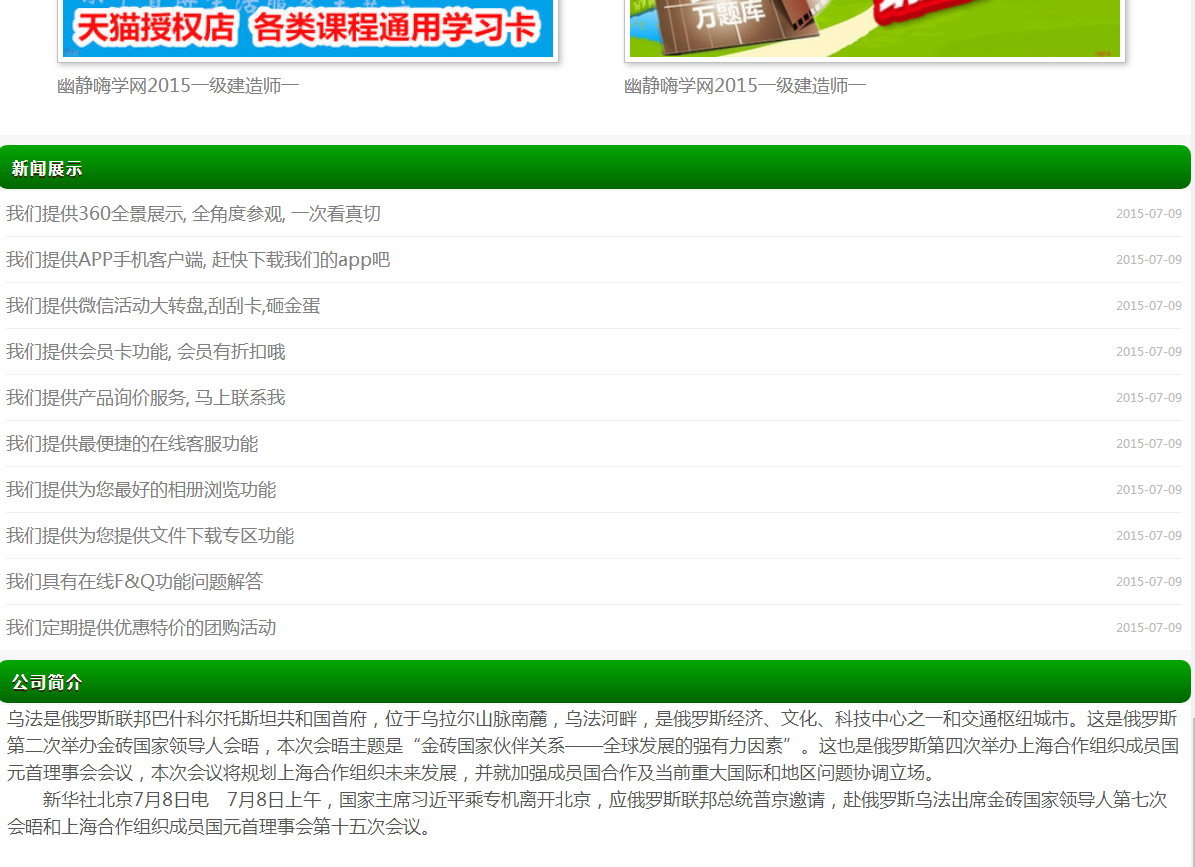This screenshot has height=867, width=1195.
Task: Open the 天猫授权店 banner thumbnail
Action: coord(308,29)
